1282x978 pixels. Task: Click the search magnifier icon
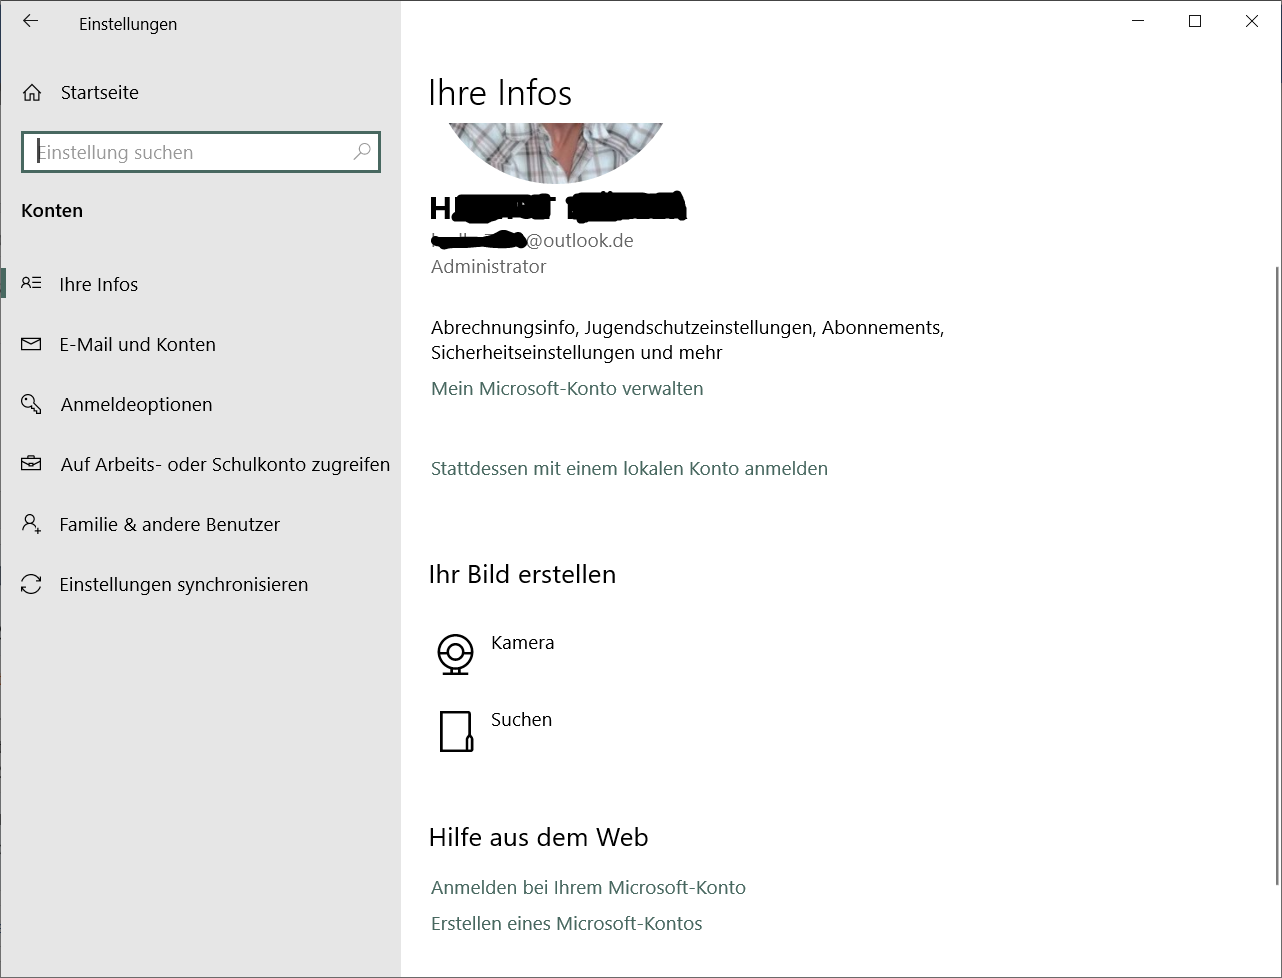point(362,151)
